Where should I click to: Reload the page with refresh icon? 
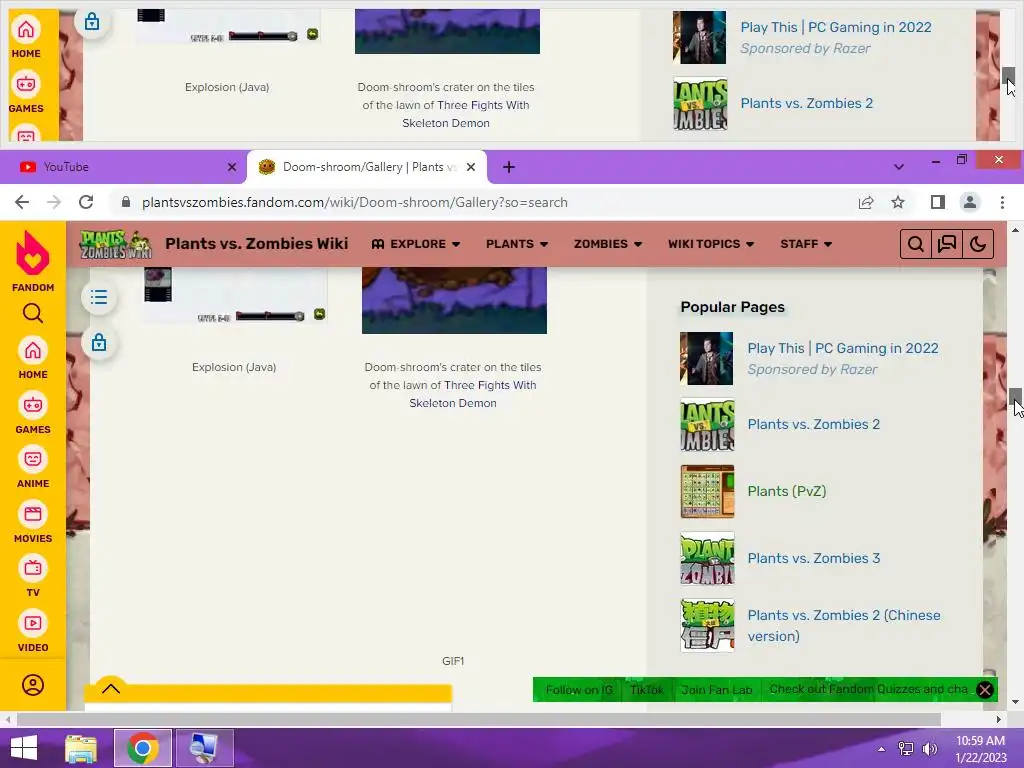86,202
